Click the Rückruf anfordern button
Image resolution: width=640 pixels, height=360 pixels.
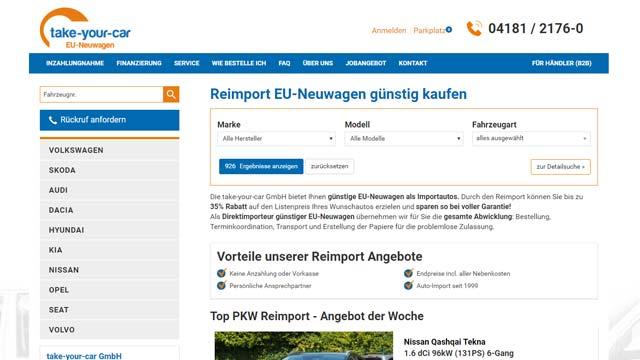109,120
